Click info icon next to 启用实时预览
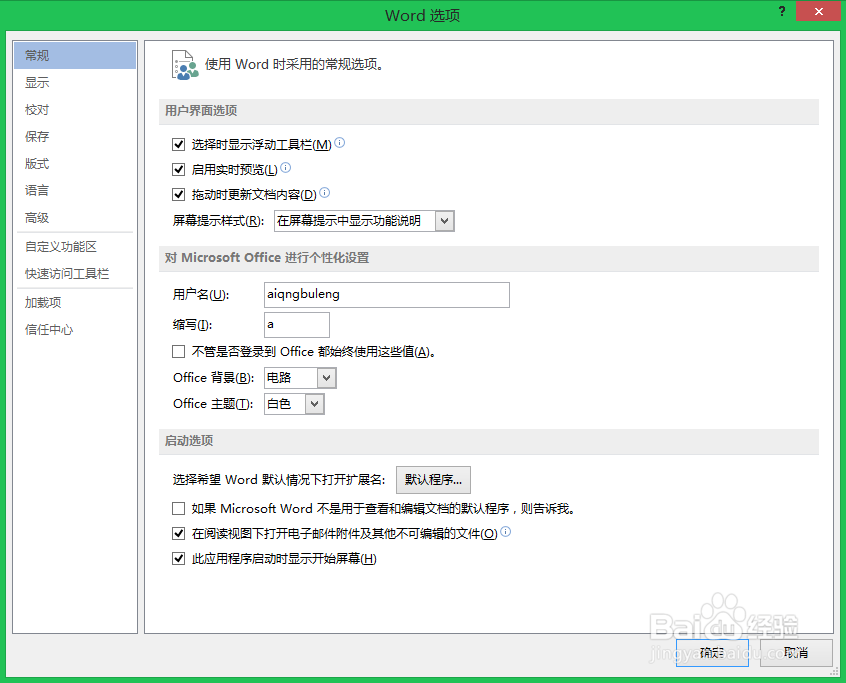 tap(285, 168)
